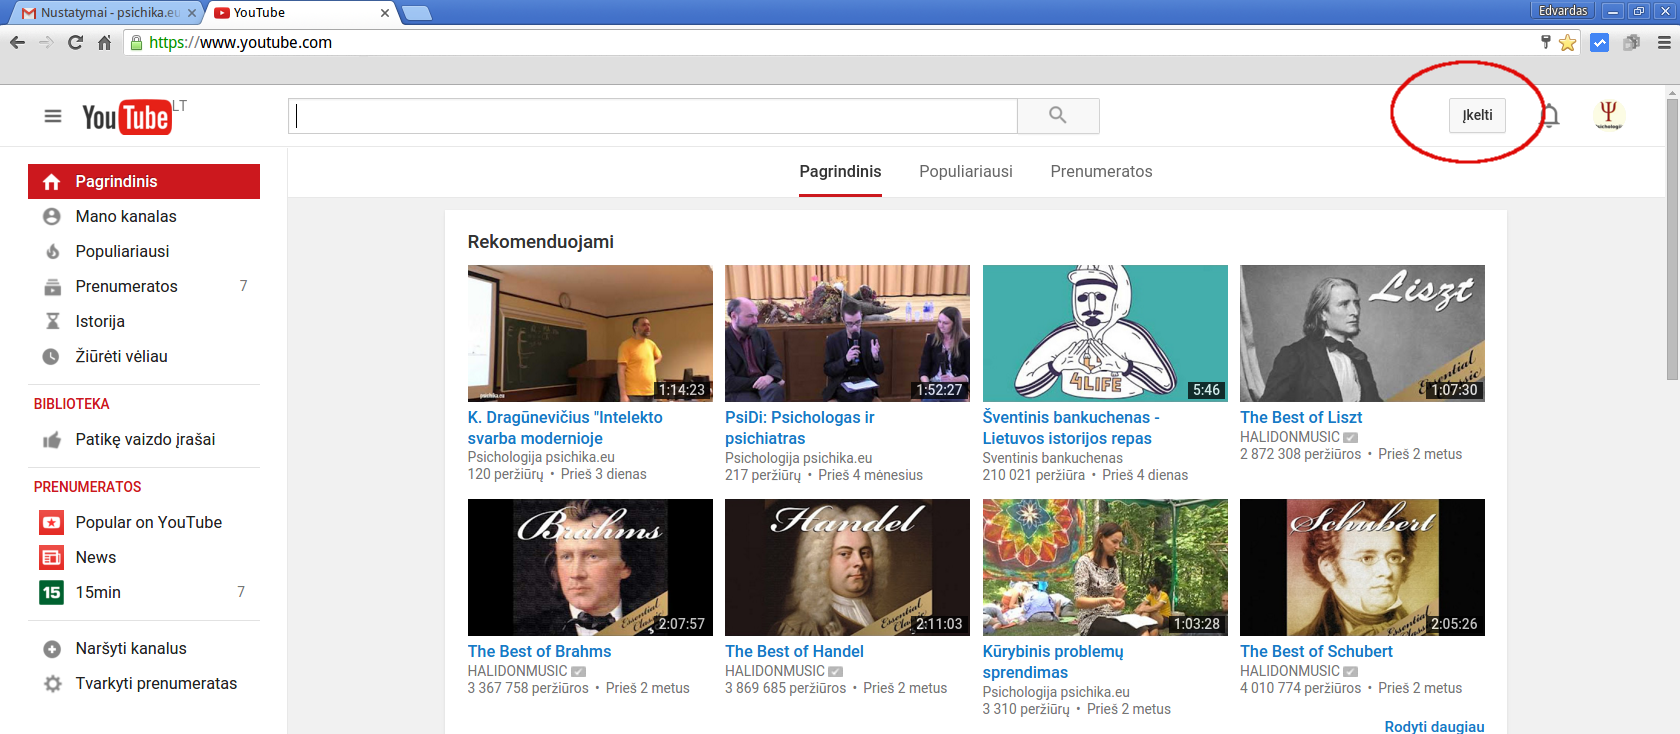Select the Pagrindinis tab in content area

point(840,171)
